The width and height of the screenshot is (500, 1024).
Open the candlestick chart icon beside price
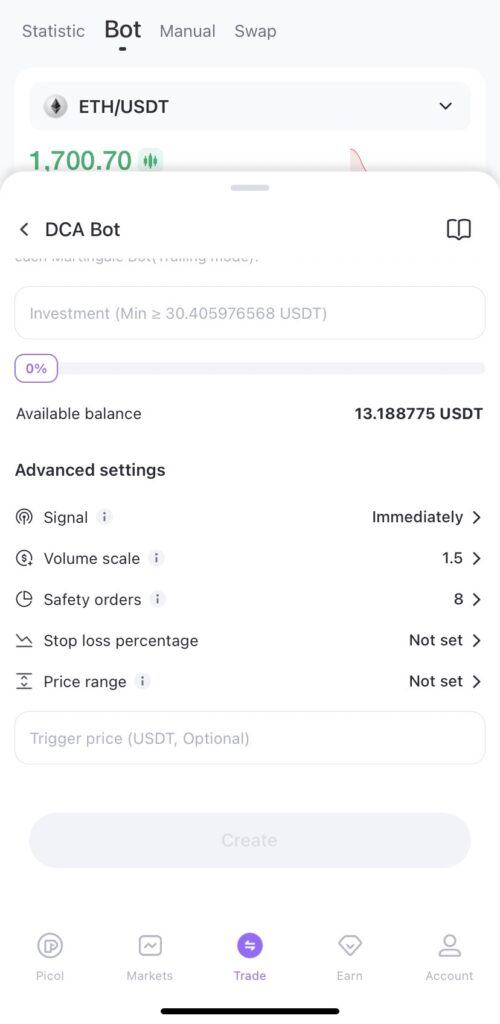click(x=150, y=161)
